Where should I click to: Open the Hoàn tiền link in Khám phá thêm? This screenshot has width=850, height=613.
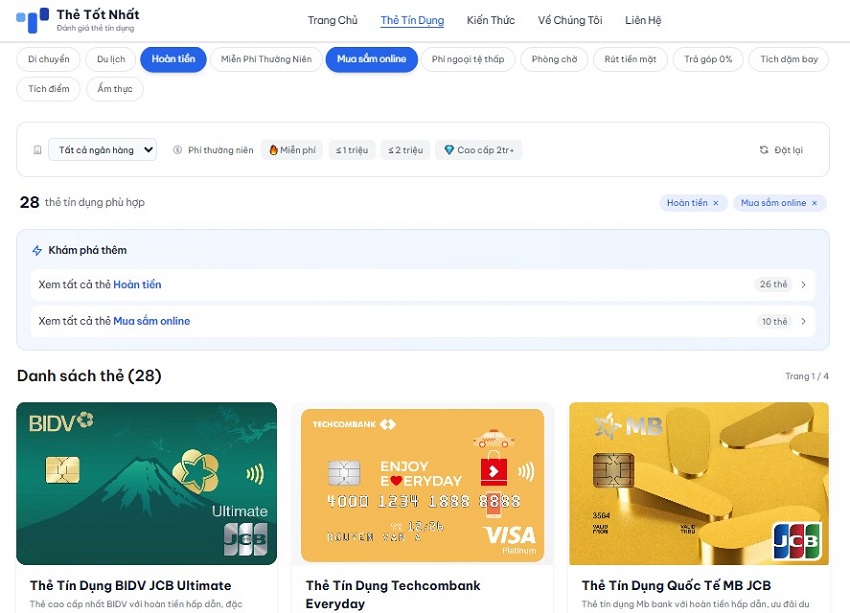tap(137, 284)
